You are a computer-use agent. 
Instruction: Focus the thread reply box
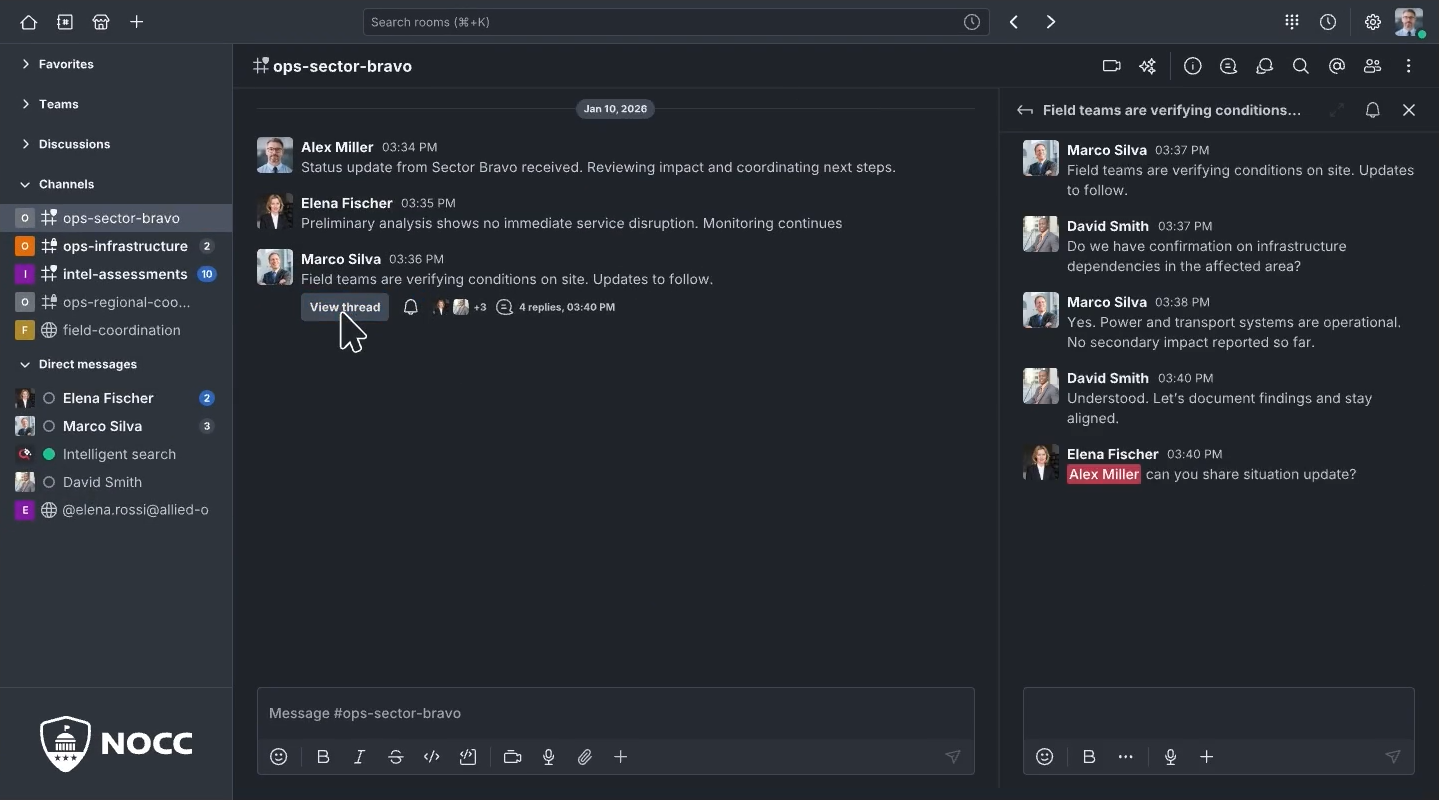(1219, 713)
